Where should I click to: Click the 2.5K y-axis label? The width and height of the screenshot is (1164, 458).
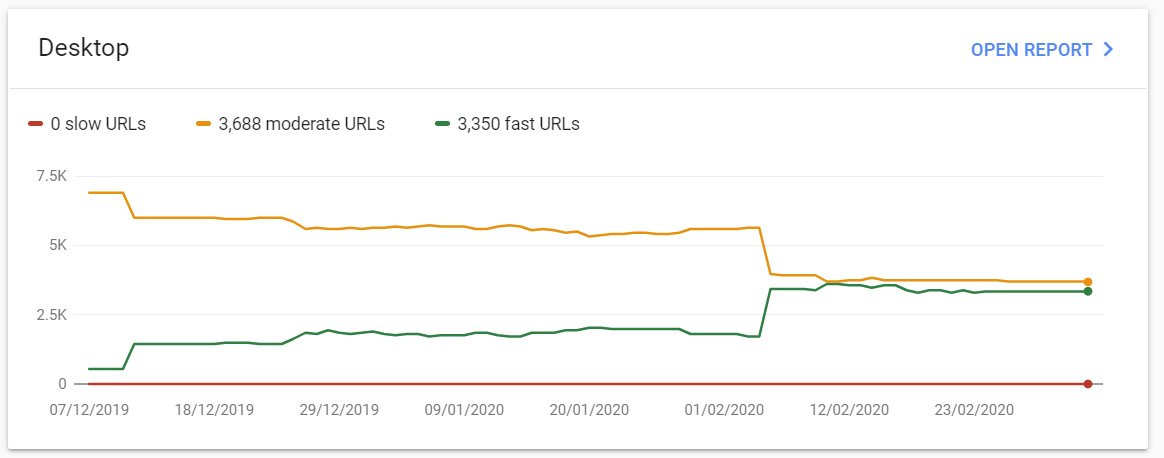51,315
